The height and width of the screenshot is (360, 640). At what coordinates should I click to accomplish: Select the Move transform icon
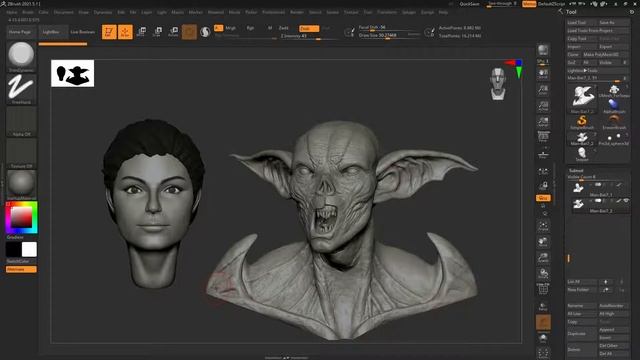coord(142,32)
